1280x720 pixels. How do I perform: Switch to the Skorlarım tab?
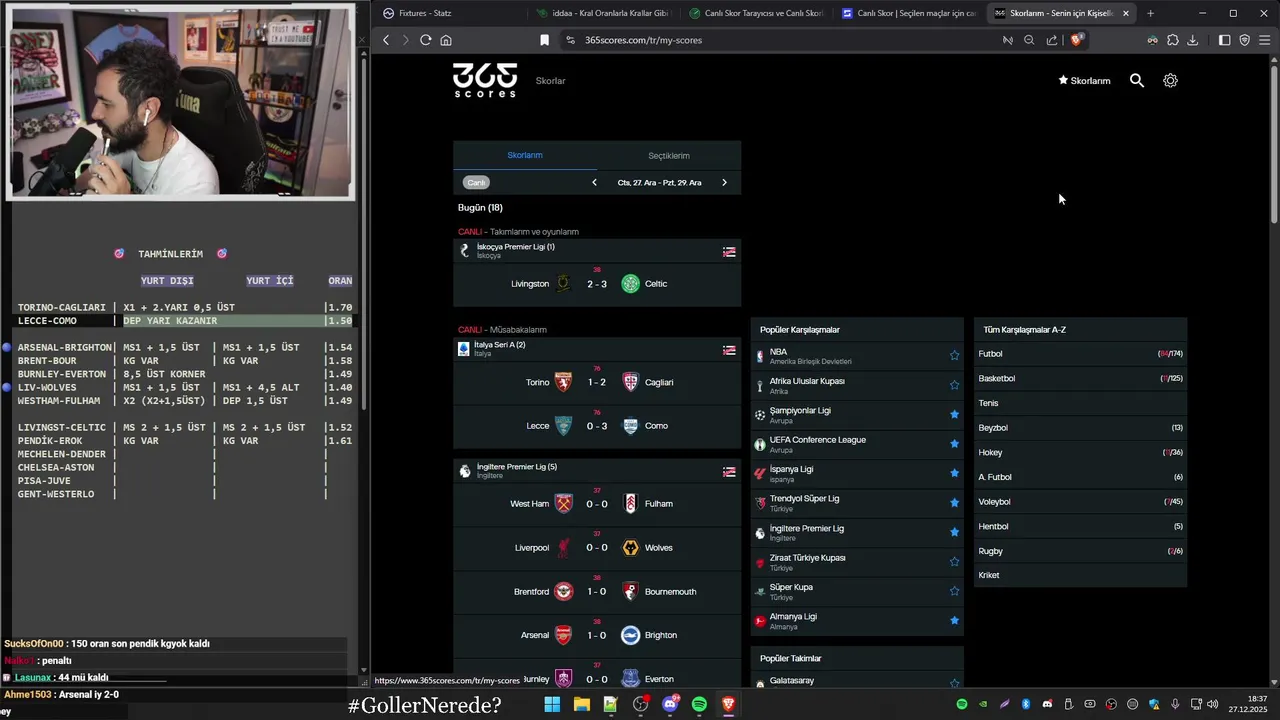tap(525, 155)
